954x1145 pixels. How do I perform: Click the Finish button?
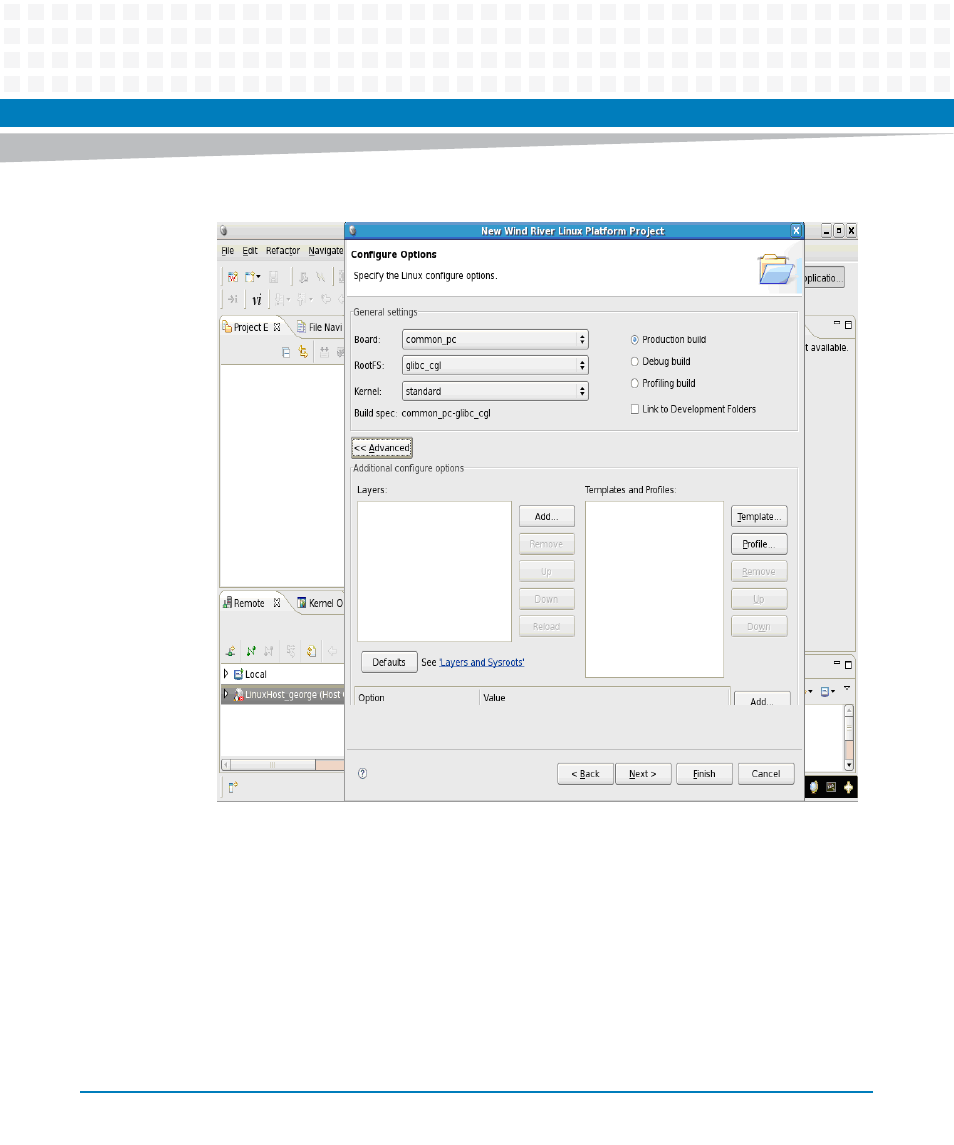point(704,774)
